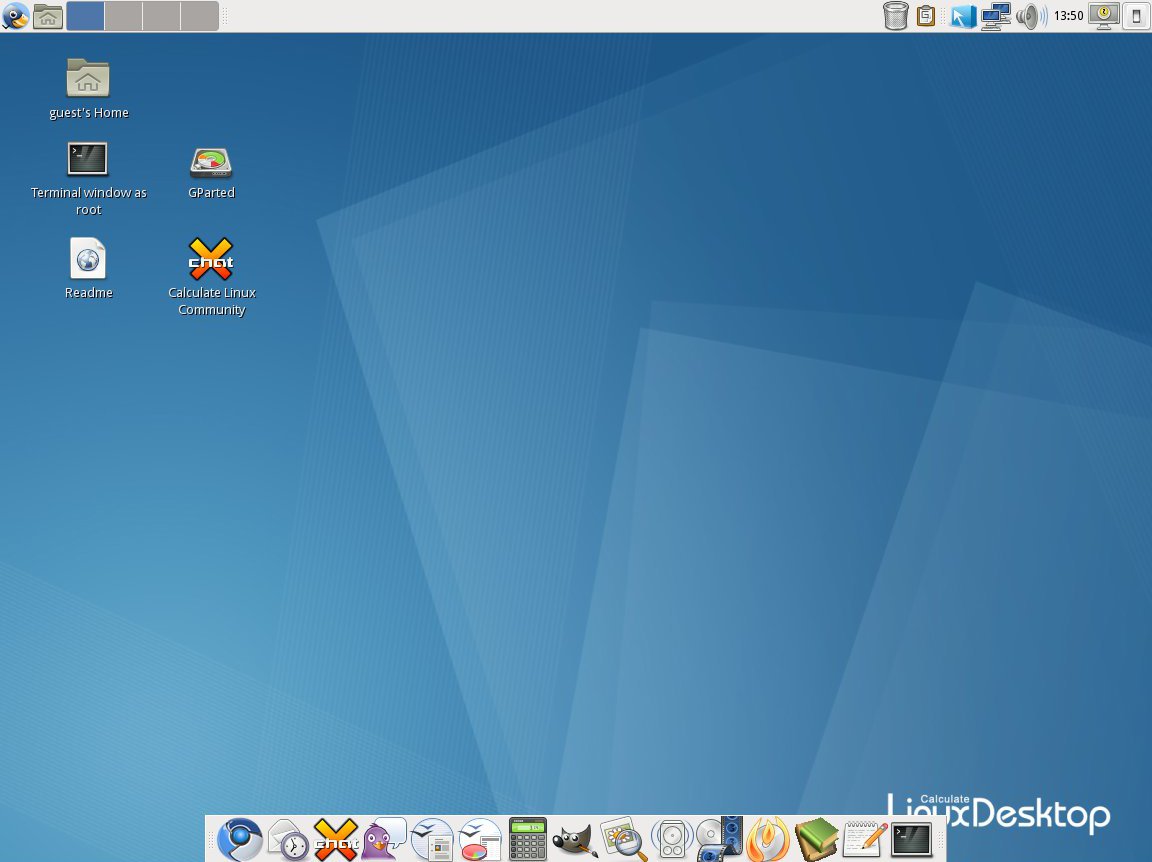1152x862 pixels.
Task: Open the volume control speaker
Action: pos(1029,16)
